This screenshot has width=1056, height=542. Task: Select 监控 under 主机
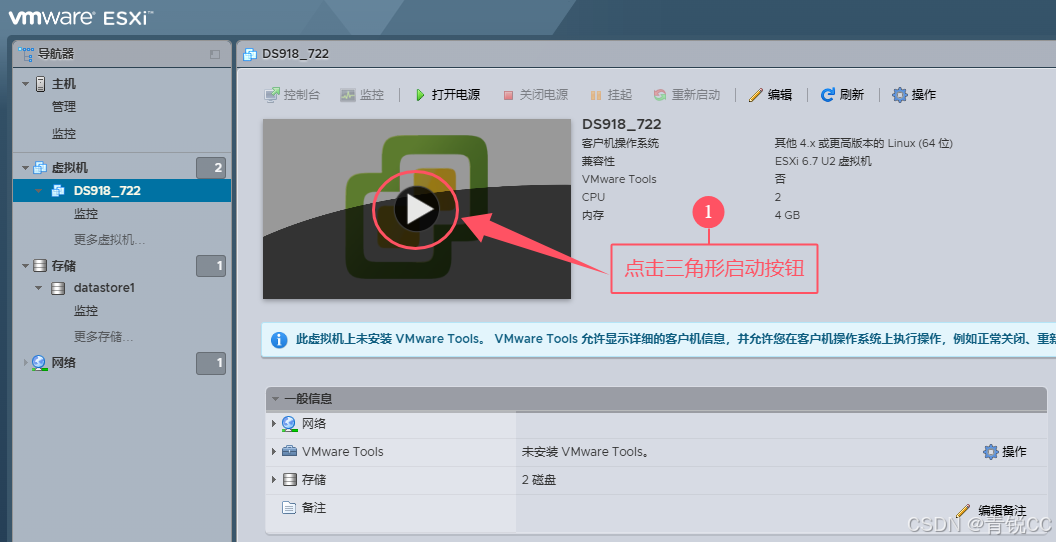tap(64, 134)
